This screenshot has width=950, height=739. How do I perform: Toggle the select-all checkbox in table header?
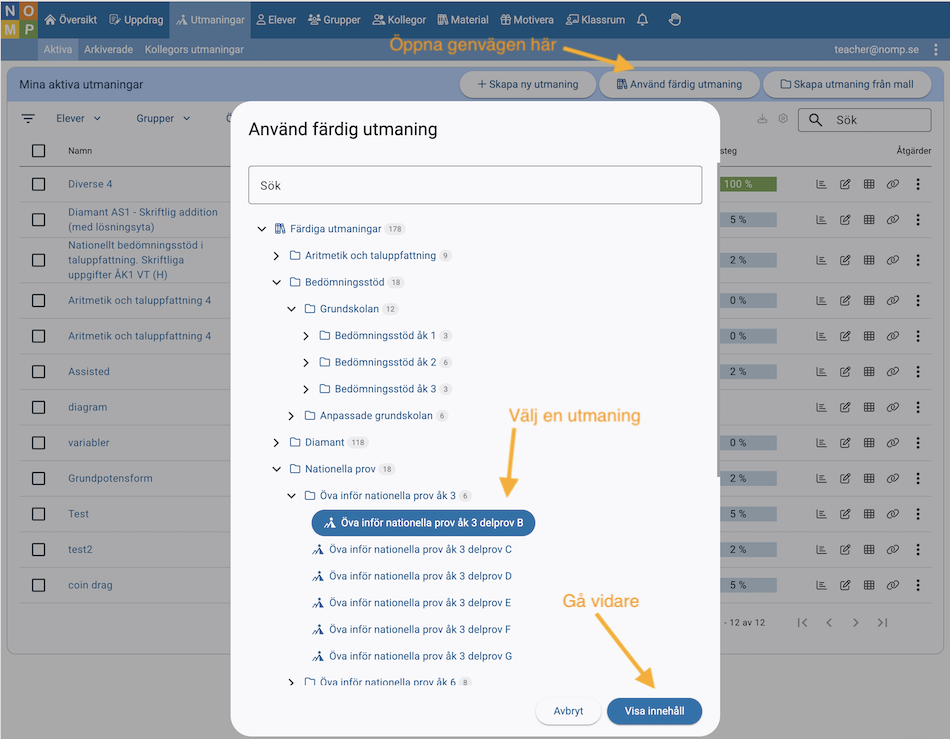[x=39, y=151]
